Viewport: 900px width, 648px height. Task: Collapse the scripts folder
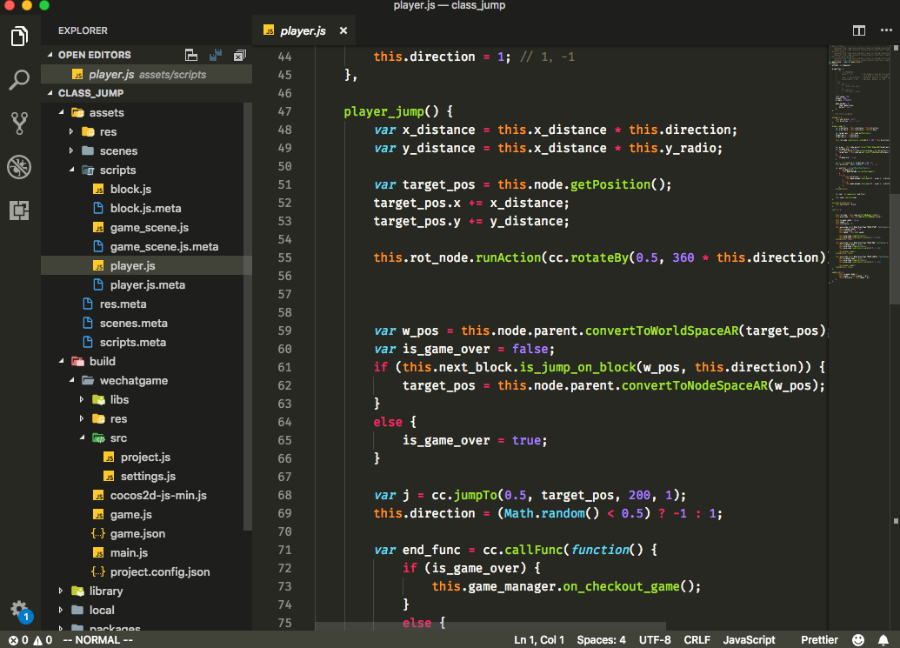71,170
